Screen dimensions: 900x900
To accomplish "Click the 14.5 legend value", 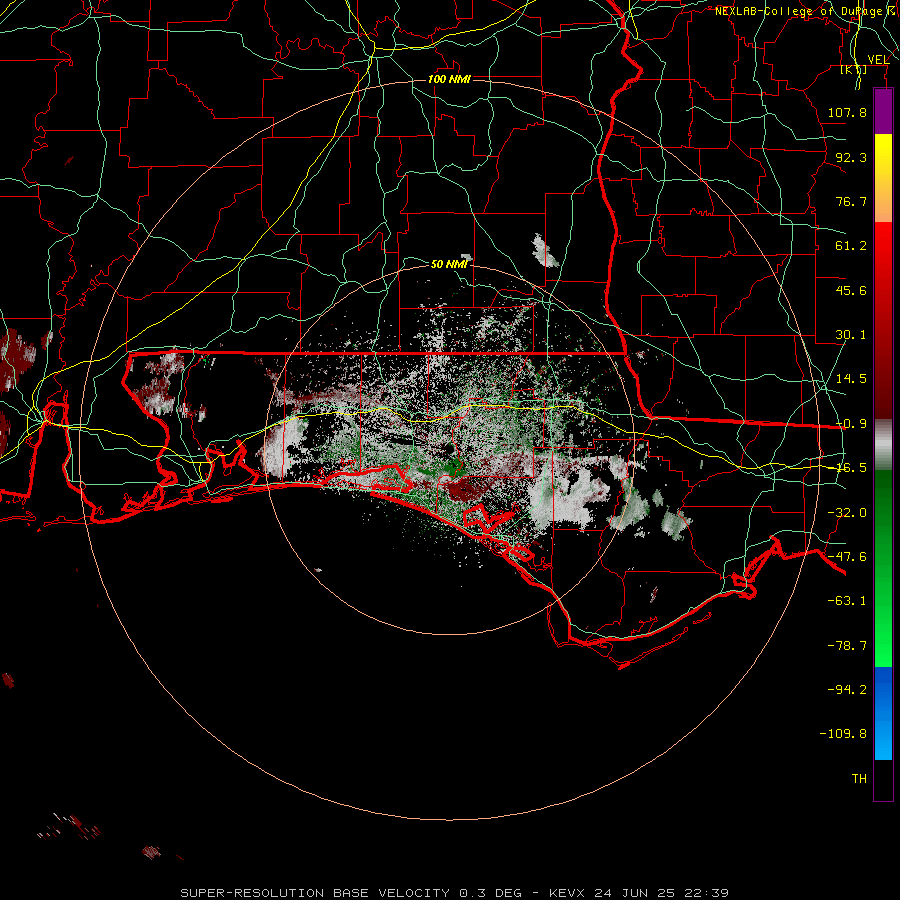I will [851, 379].
